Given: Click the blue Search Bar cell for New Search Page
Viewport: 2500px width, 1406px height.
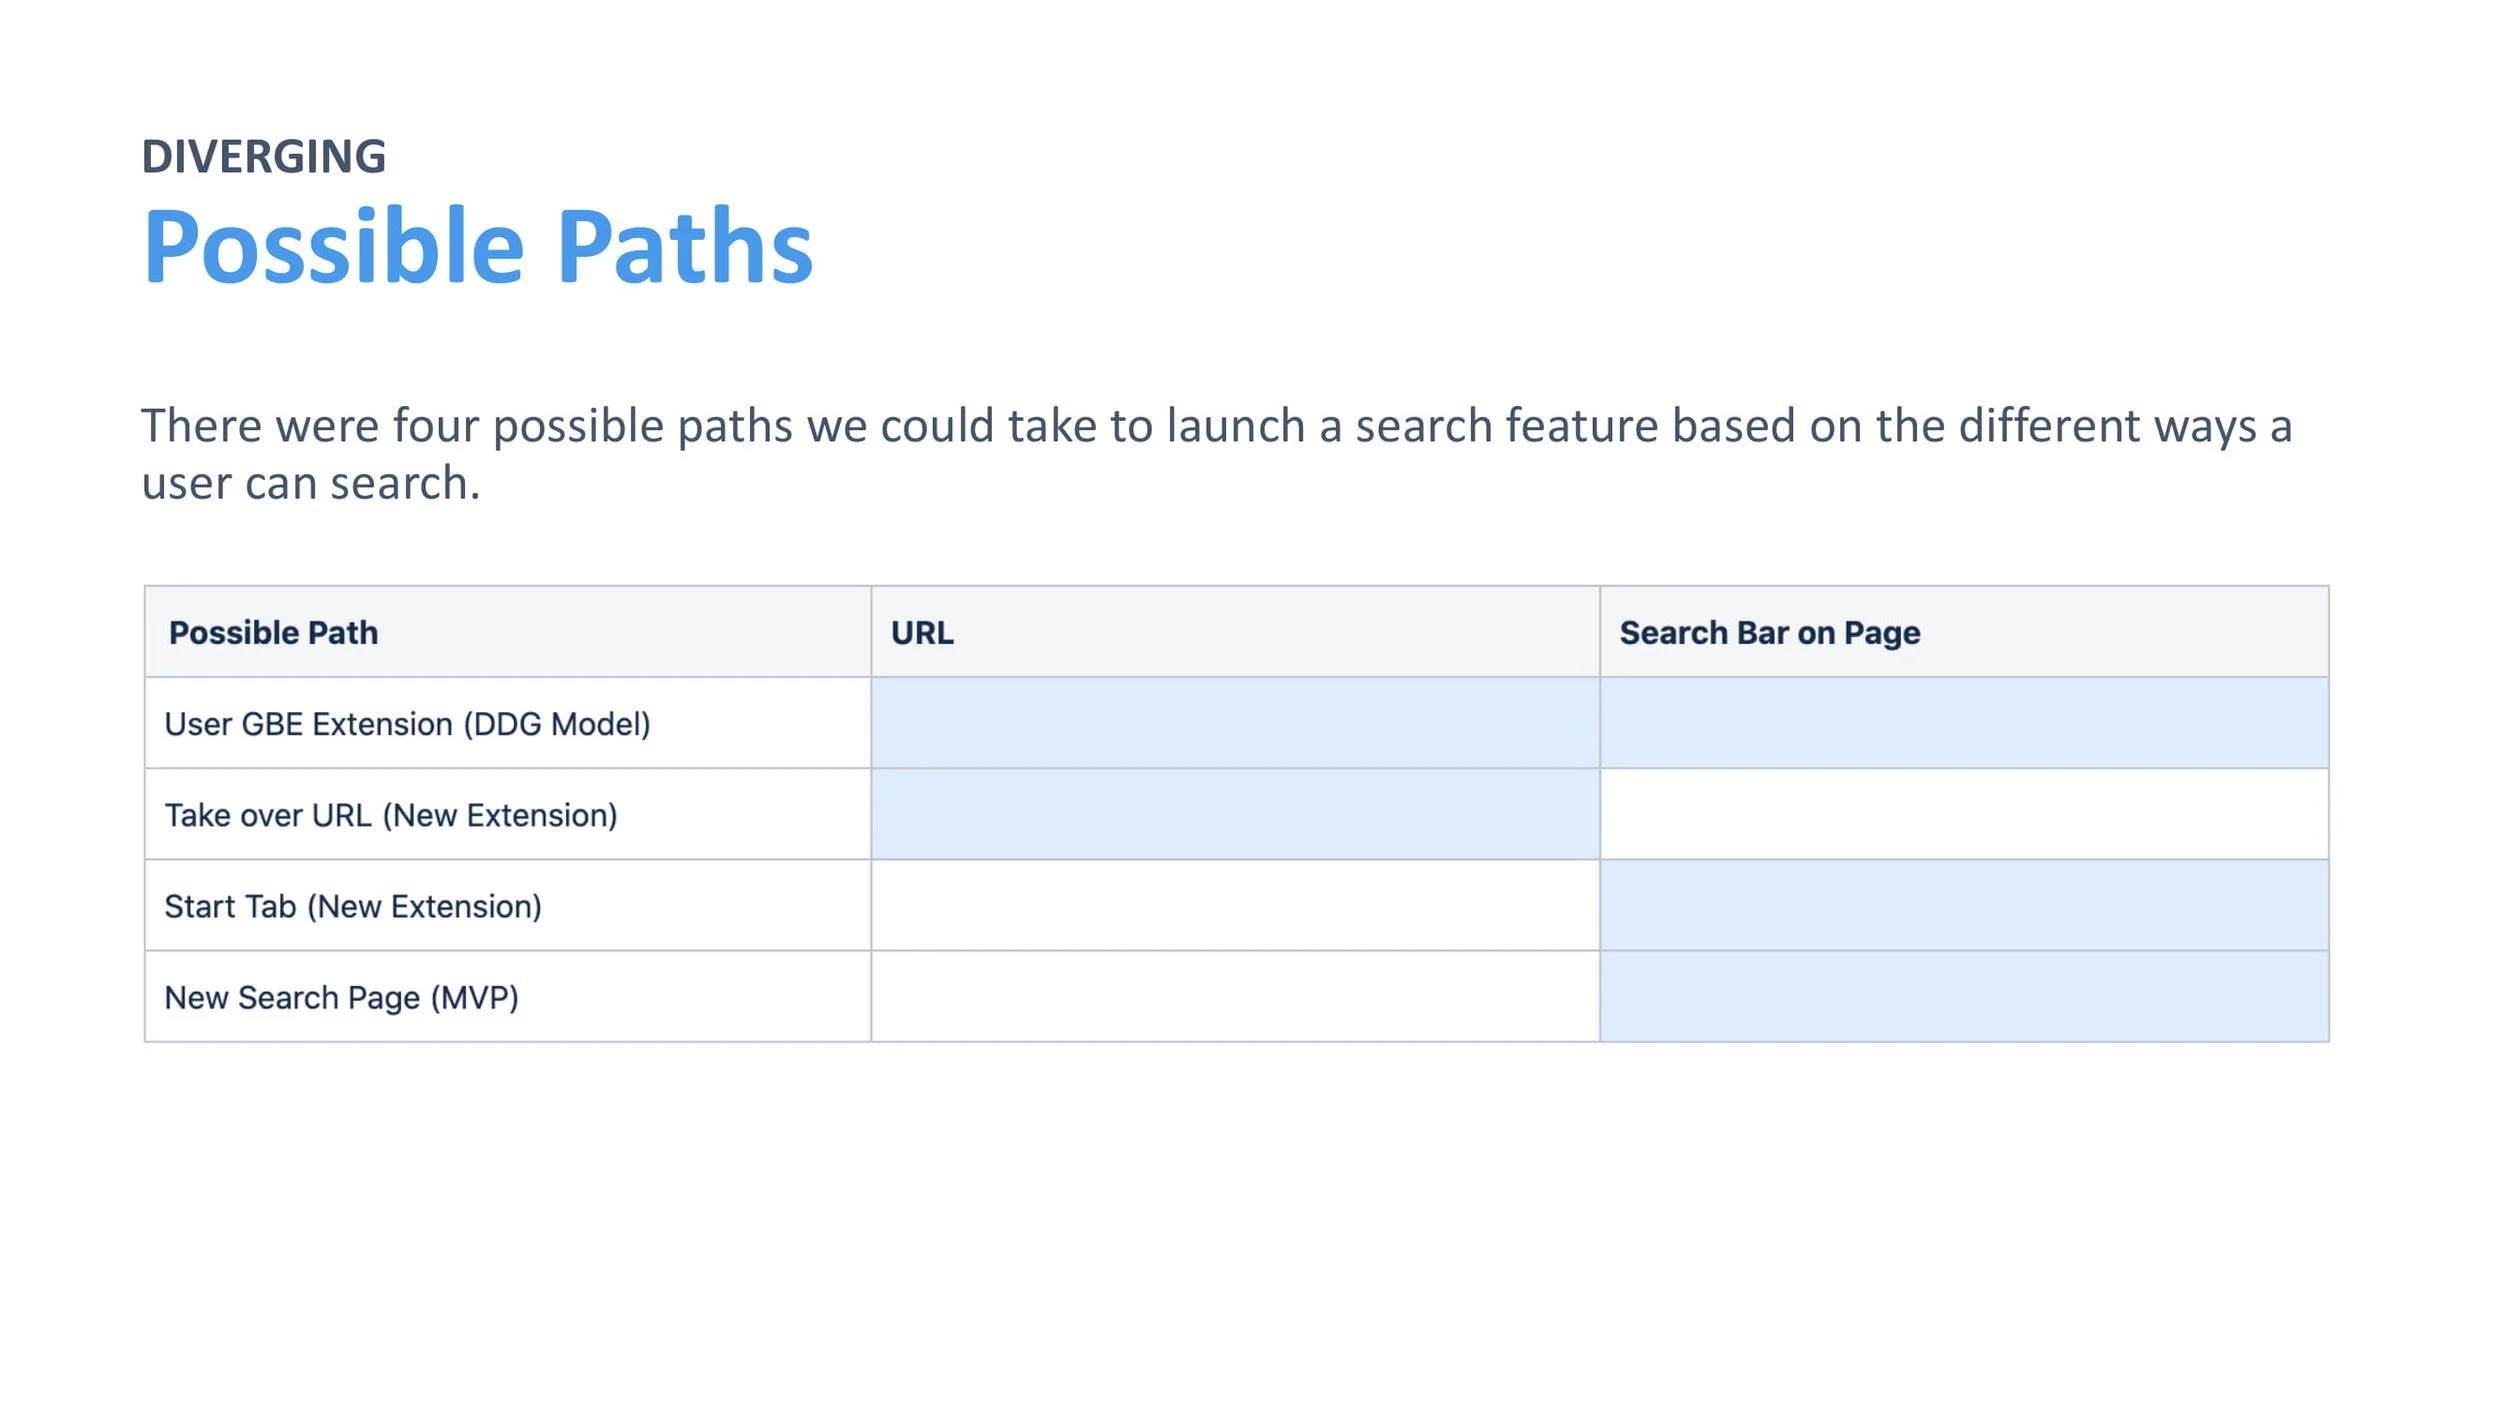Looking at the screenshot, I should 1964,996.
